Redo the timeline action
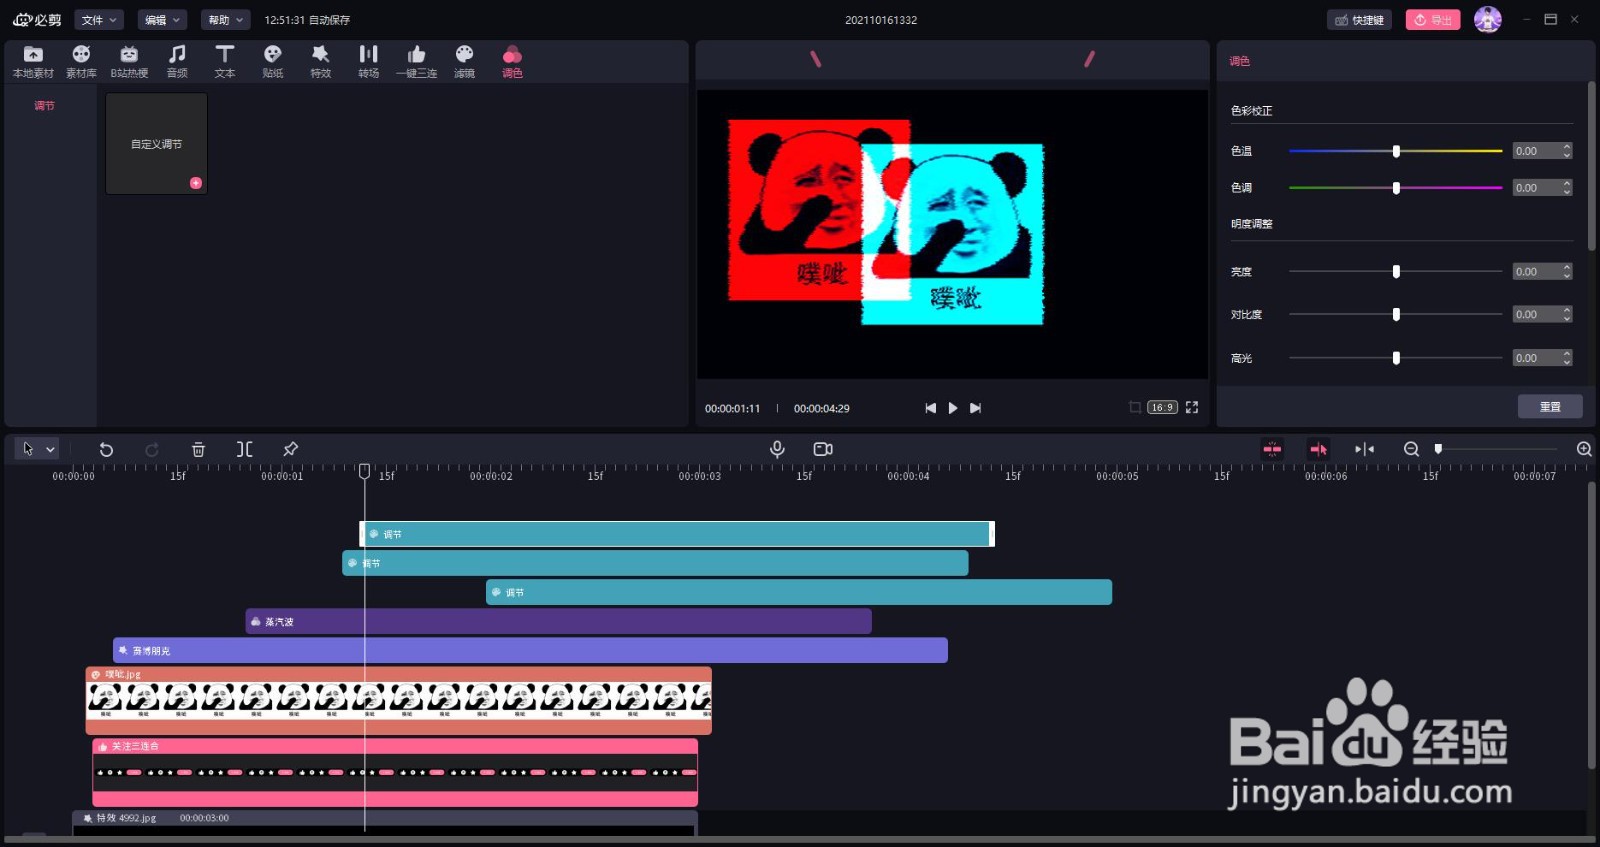 tap(152, 450)
